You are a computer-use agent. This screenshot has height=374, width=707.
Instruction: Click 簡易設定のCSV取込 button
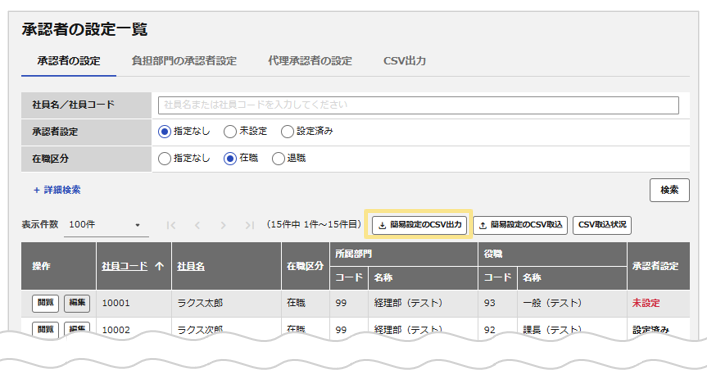click(x=520, y=225)
